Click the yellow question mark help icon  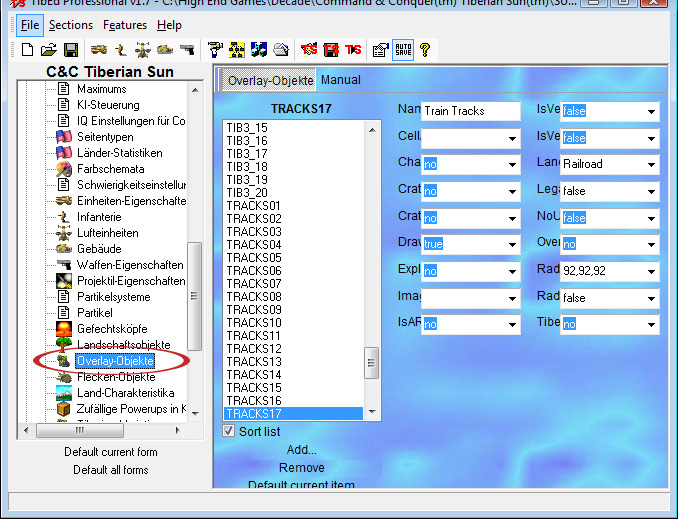(x=425, y=50)
